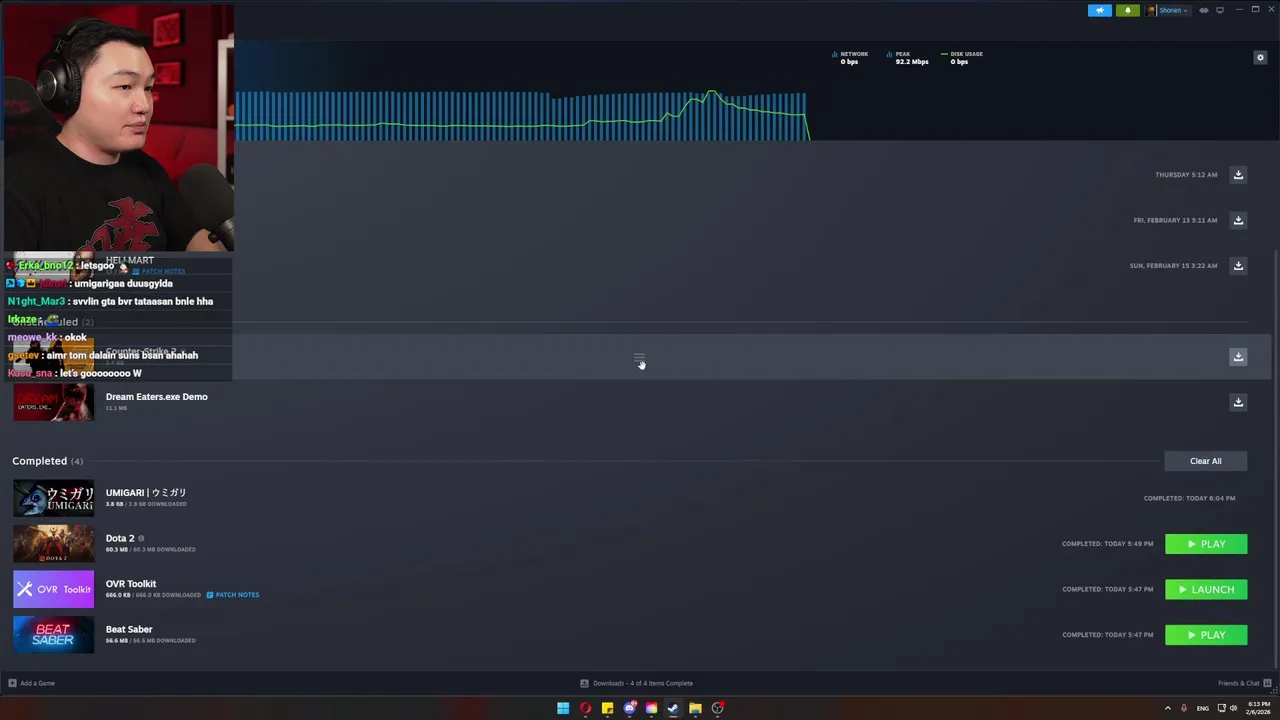Play Beat Saber
The image size is (1280, 720).
point(1206,635)
